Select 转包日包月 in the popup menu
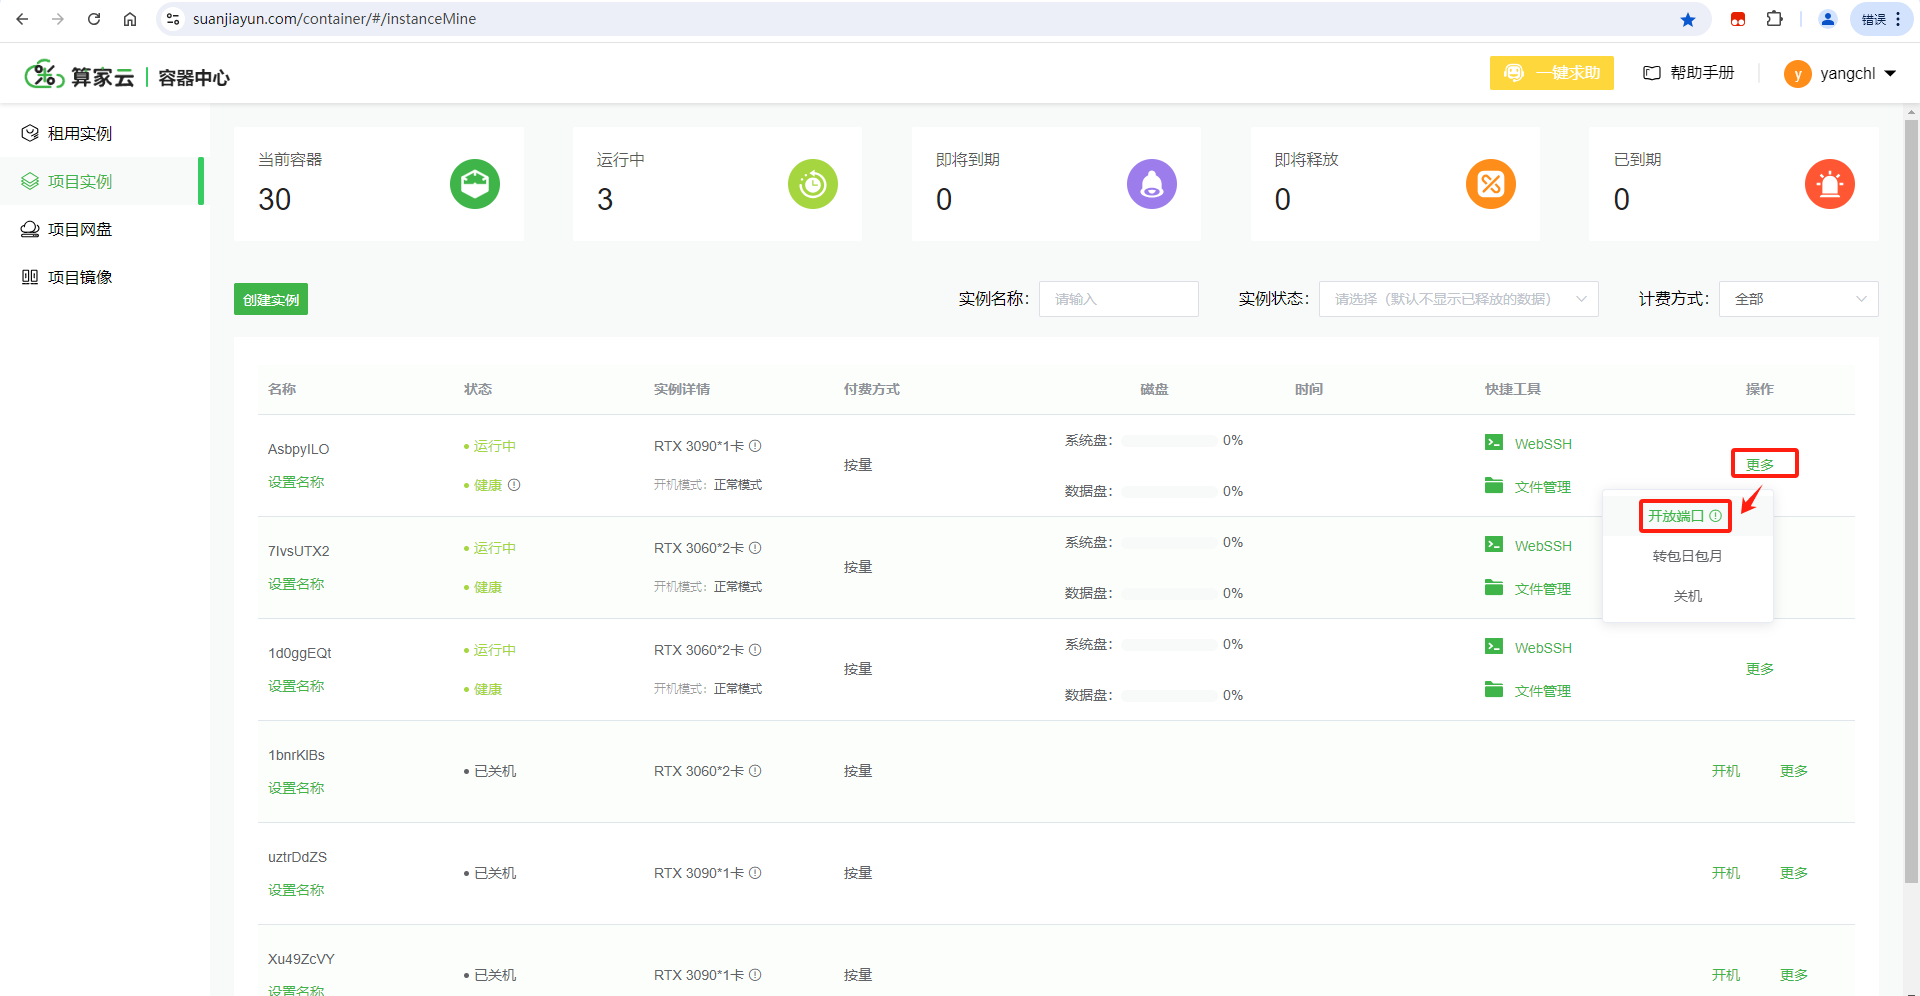1920x996 pixels. click(1687, 556)
